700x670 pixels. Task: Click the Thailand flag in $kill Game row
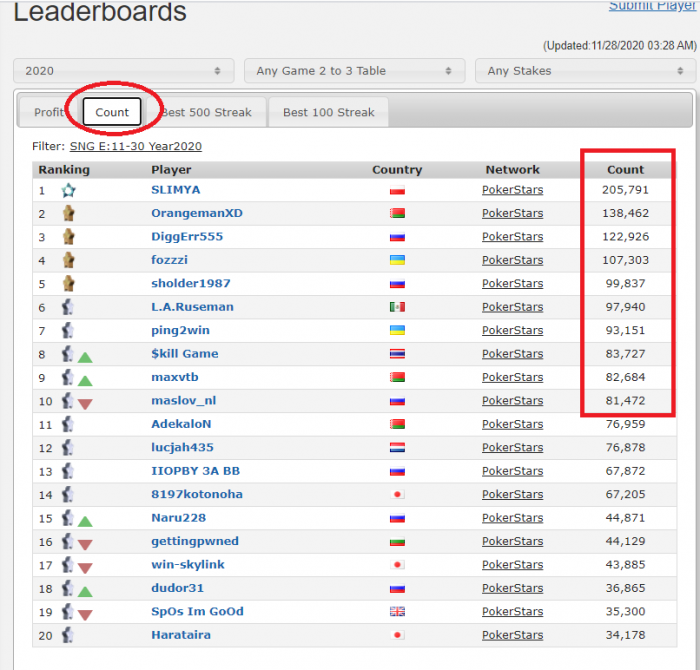pos(397,354)
